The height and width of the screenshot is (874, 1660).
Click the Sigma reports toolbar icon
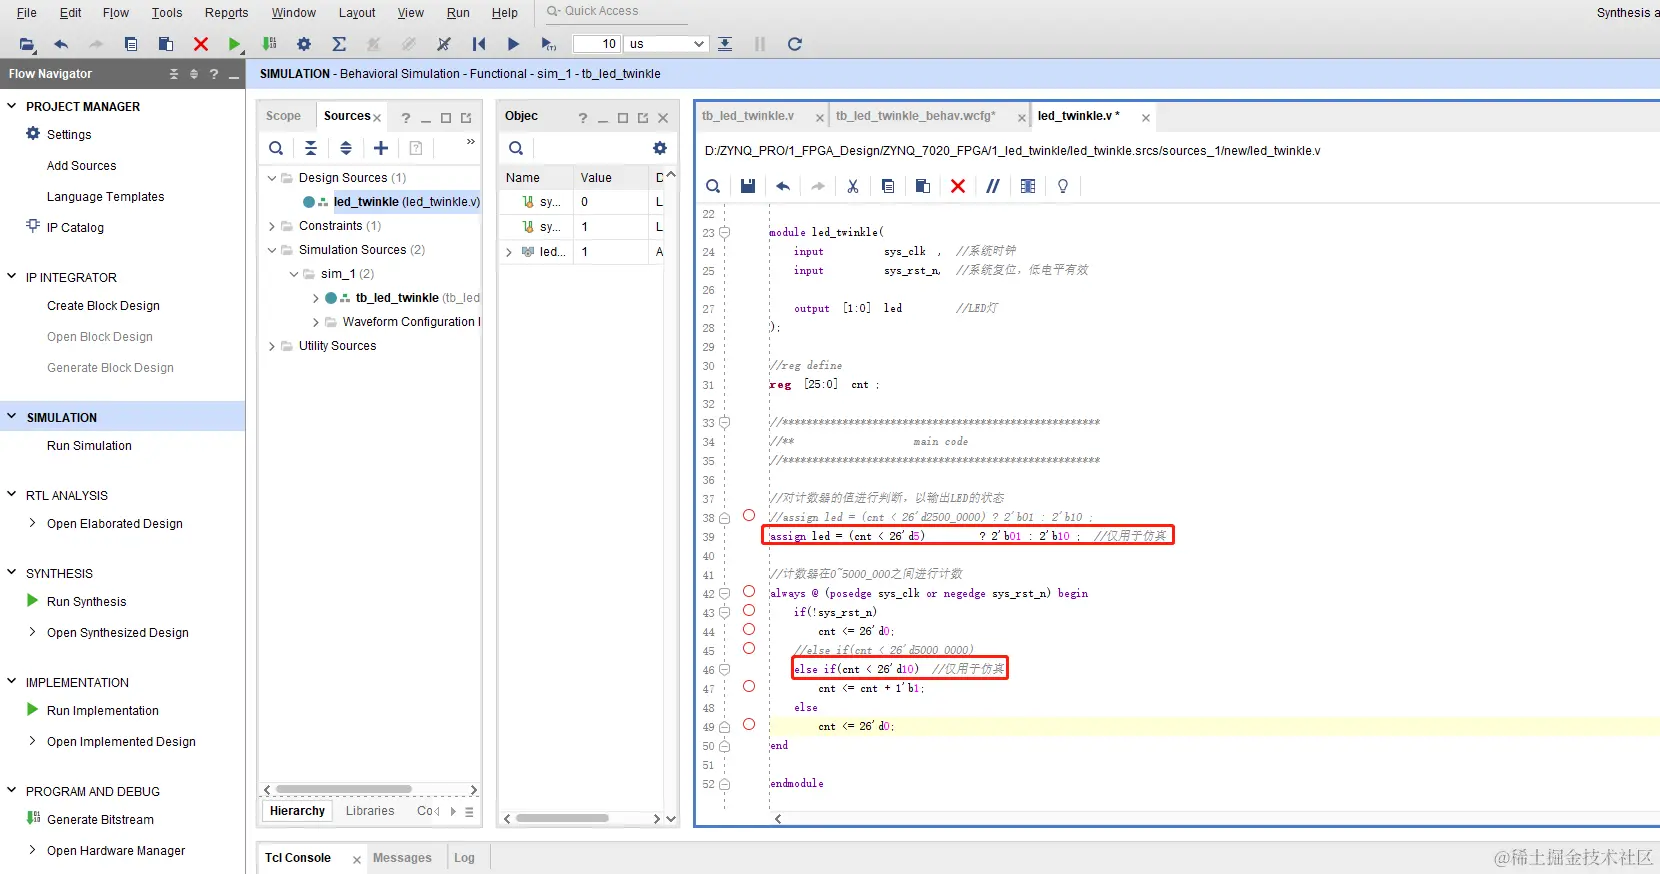tap(339, 44)
